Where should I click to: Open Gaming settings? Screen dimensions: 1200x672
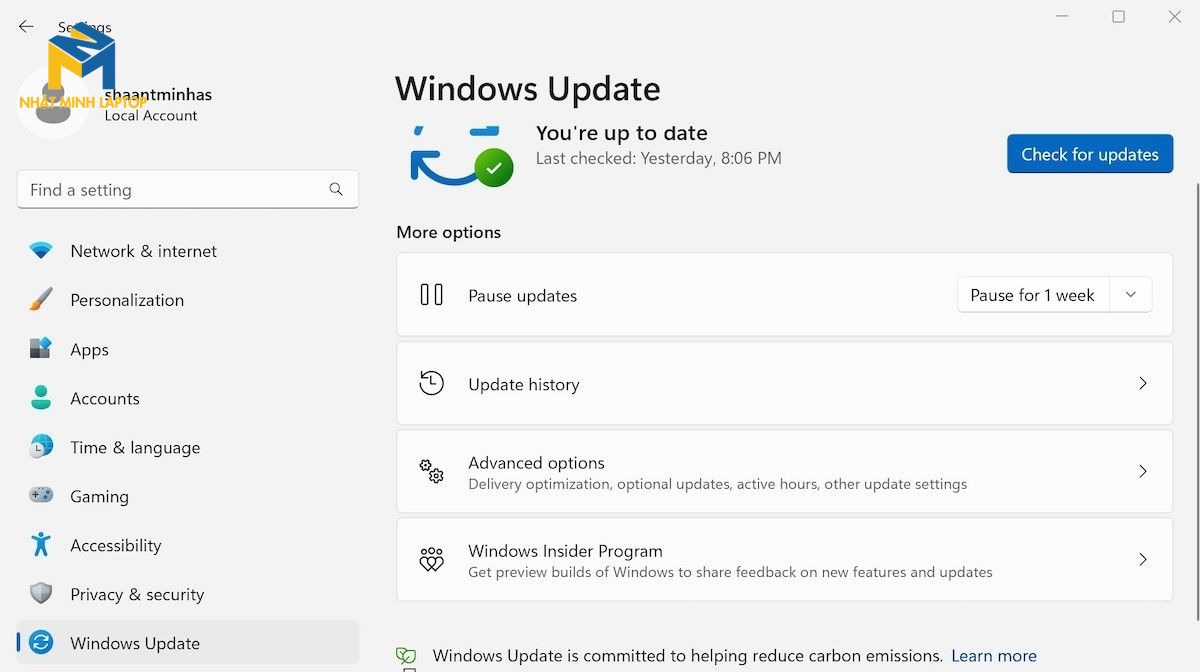188,496
